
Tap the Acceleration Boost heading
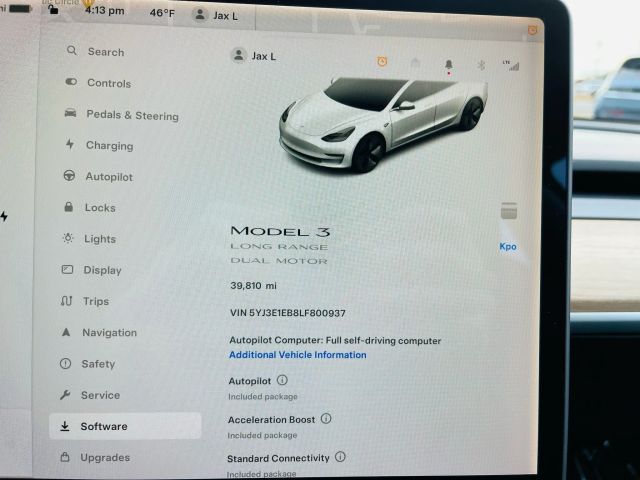click(x=271, y=420)
